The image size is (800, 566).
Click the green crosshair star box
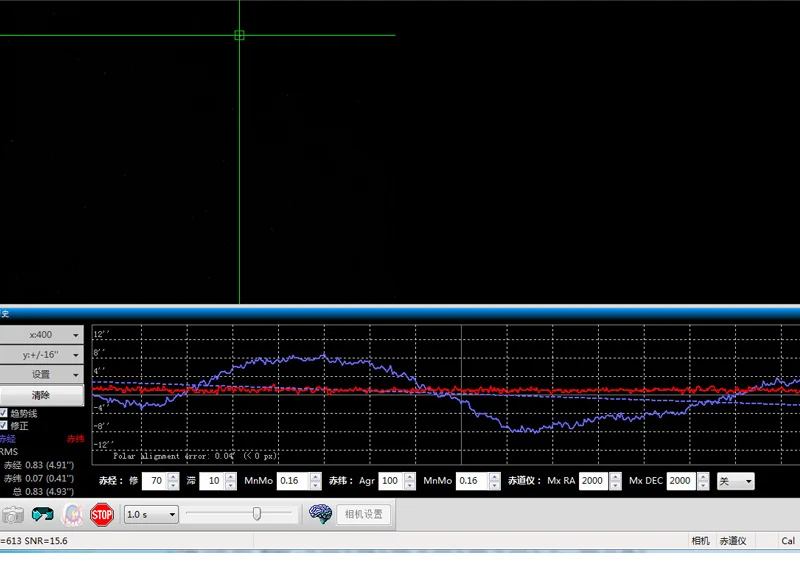click(x=239, y=35)
